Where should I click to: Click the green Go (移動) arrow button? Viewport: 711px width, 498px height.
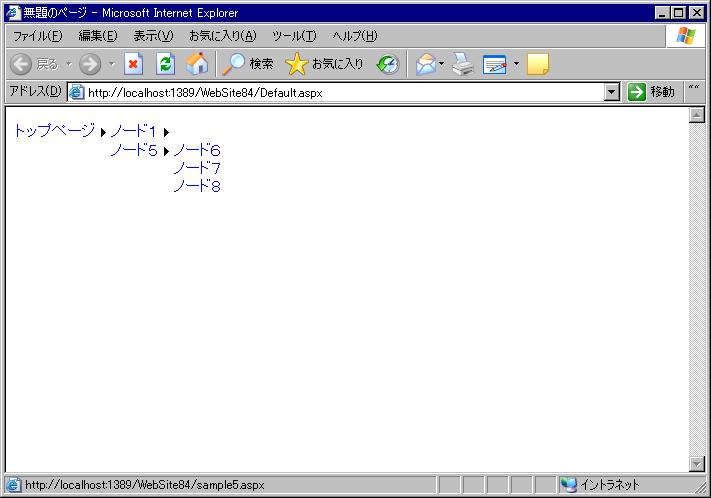point(651,92)
